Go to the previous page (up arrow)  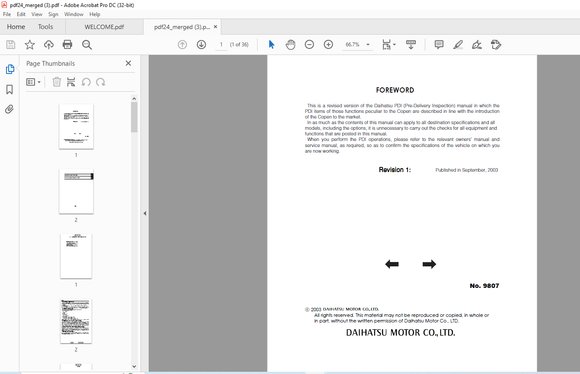182,45
